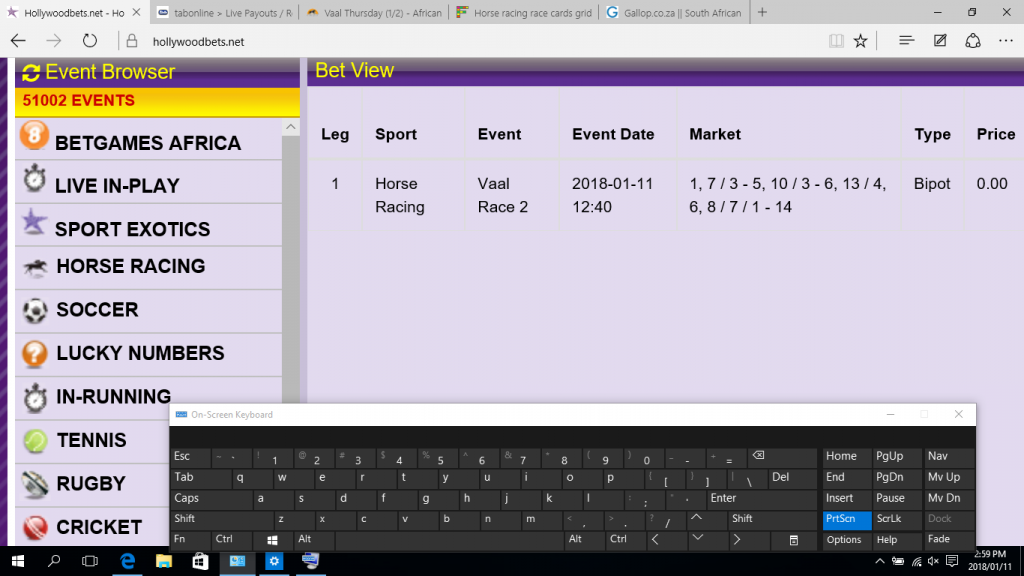Image resolution: width=1024 pixels, height=576 pixels.
Task: Click the Sport Exotics star icon
Action: 35,223
